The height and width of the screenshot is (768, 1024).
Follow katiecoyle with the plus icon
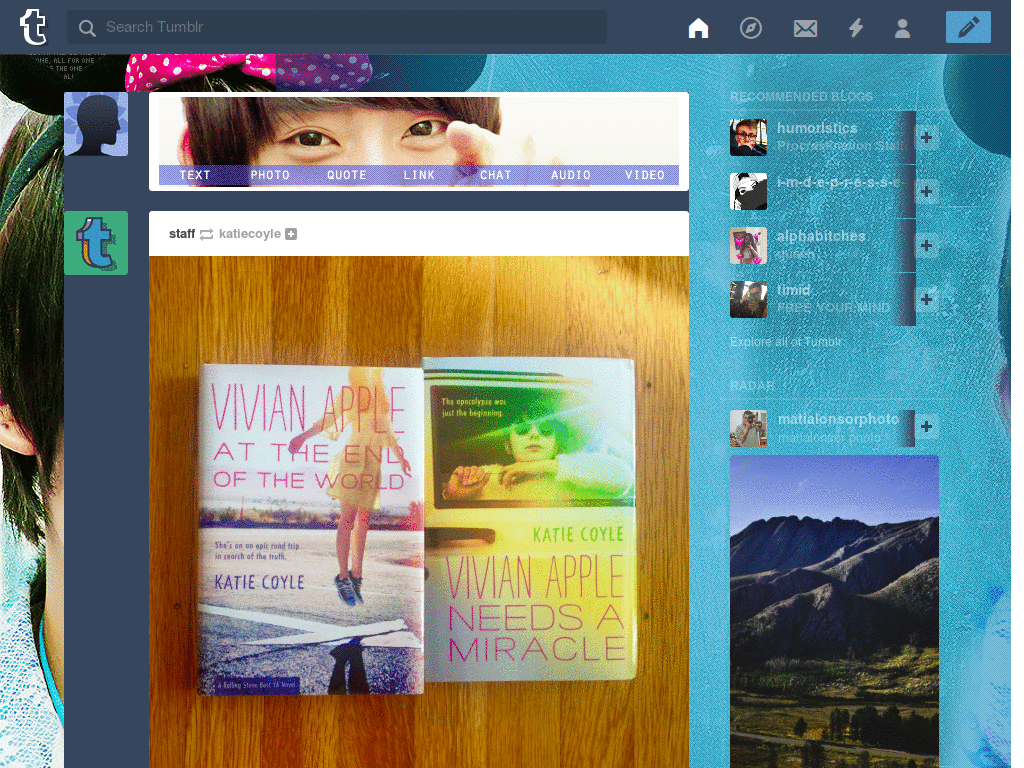tap(291, 234)
